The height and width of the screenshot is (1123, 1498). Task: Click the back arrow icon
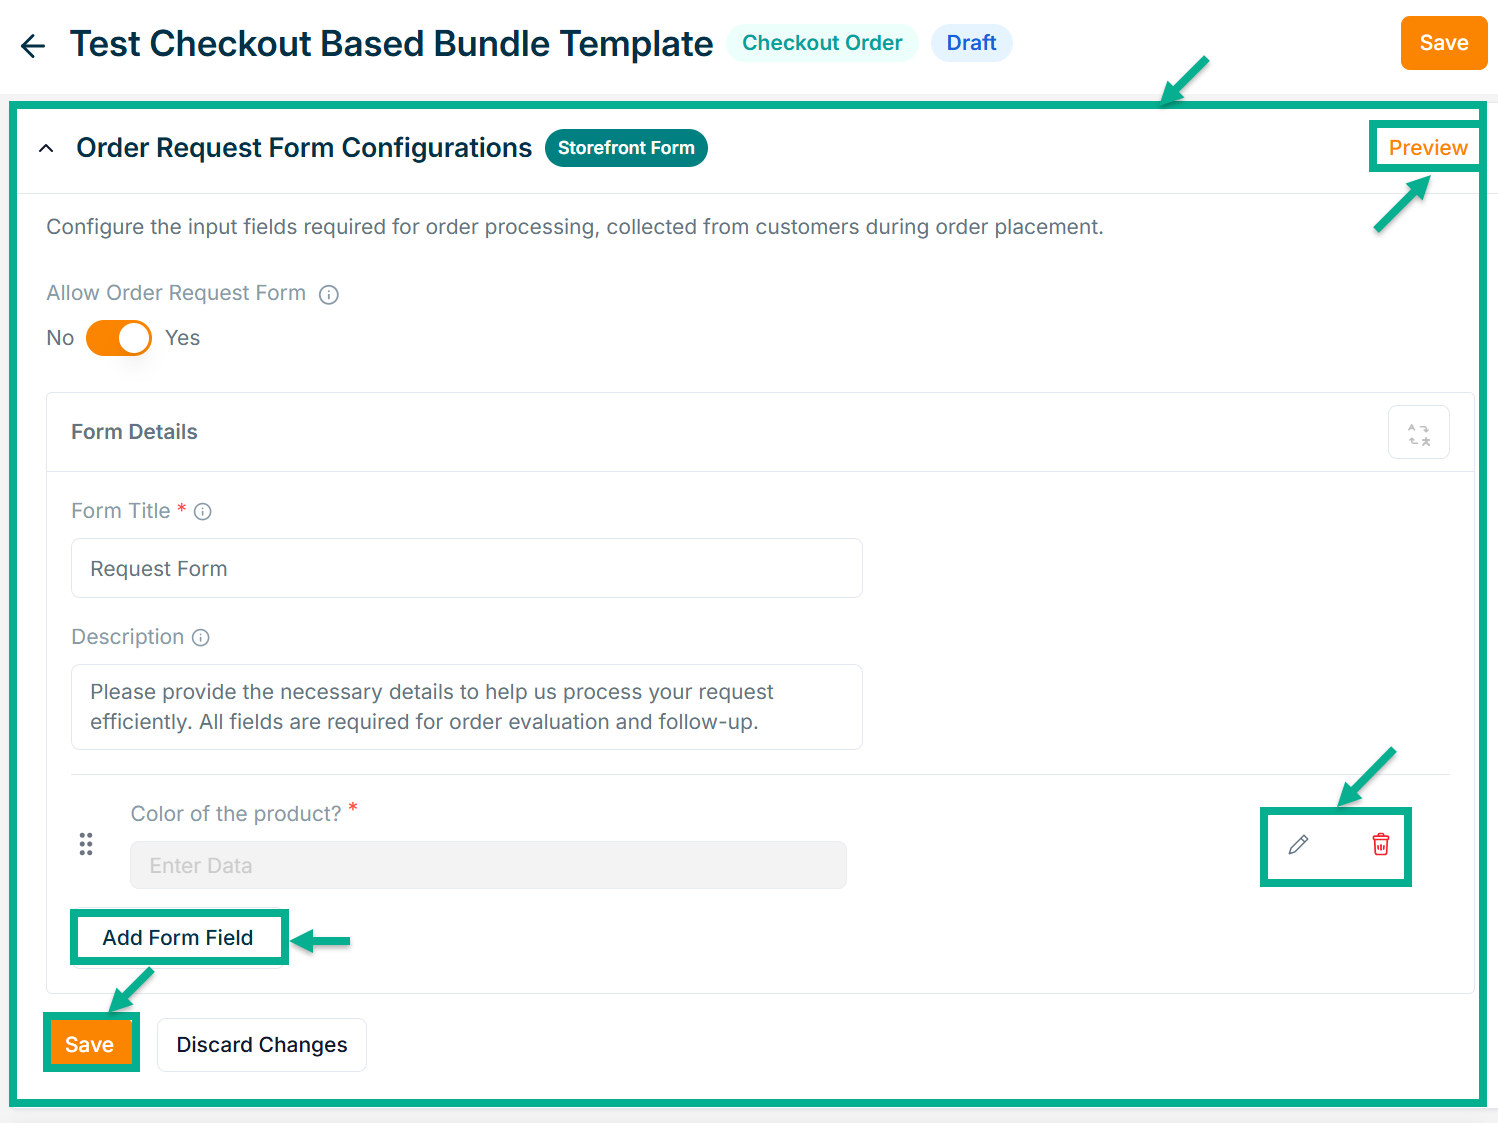point(33,46)
